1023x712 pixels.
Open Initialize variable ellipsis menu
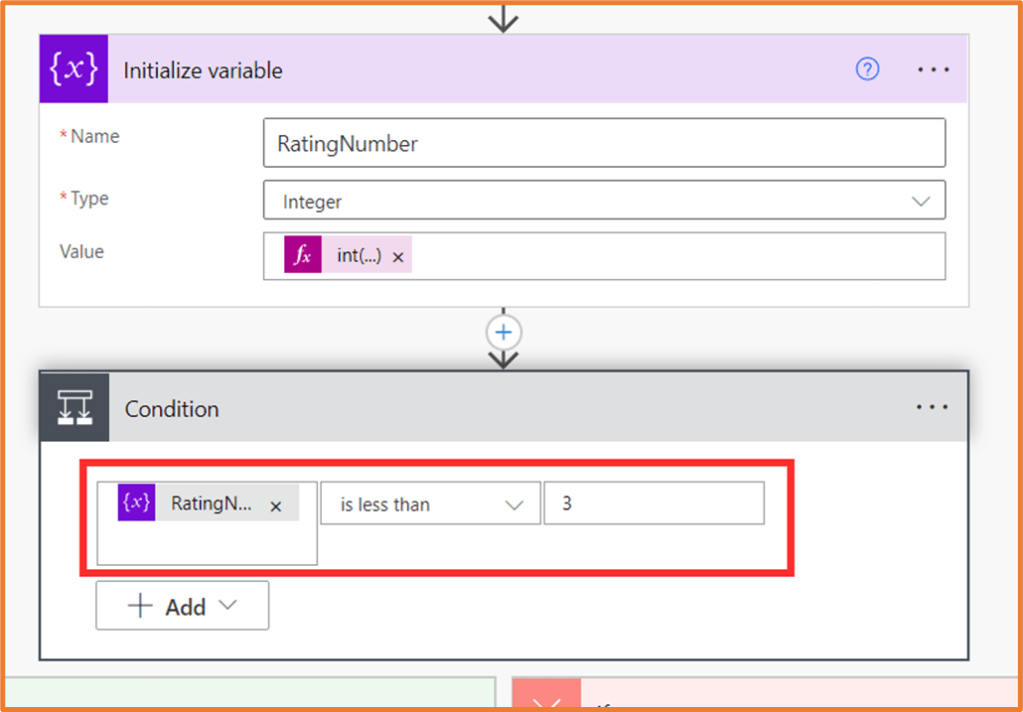[932, 69]
